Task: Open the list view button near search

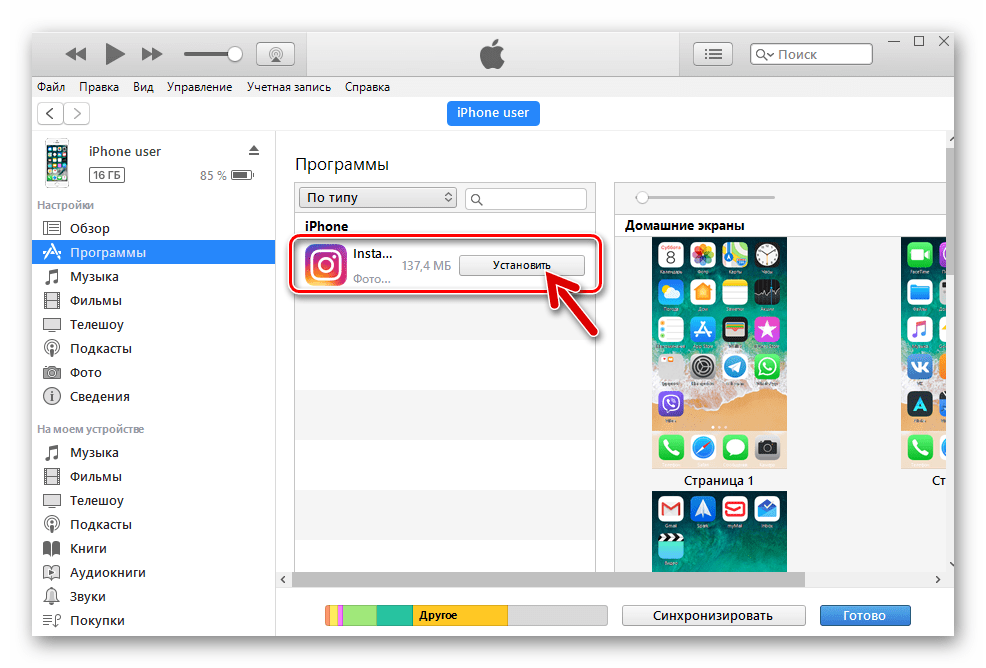Action: coord(712,54)
